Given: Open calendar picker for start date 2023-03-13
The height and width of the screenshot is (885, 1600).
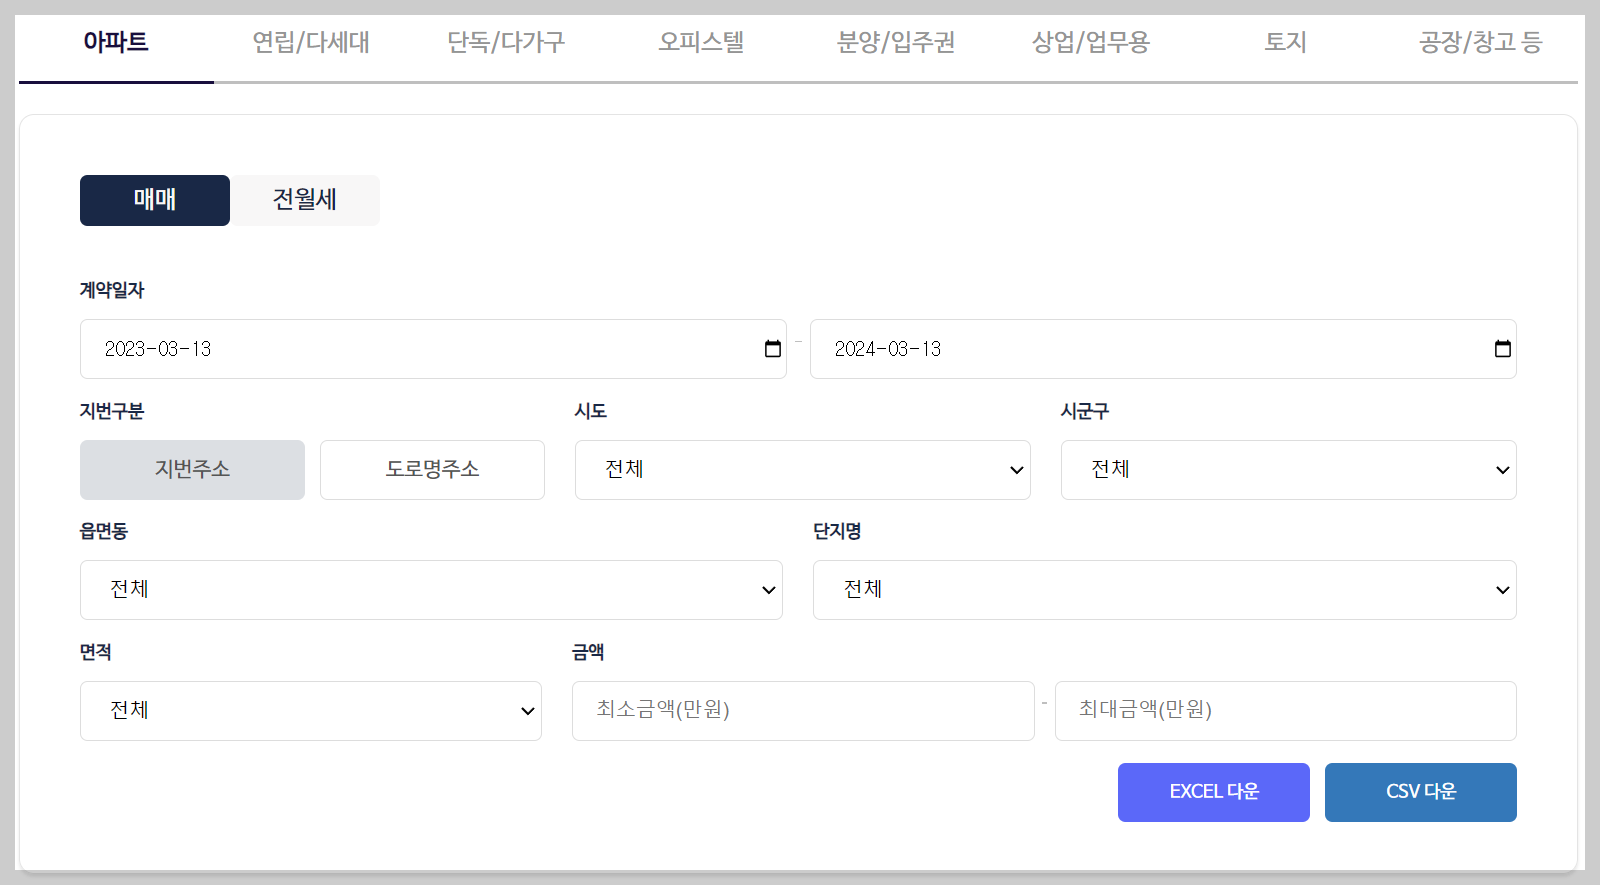Looking at the screenshot, I should click(x=773, y=349).
